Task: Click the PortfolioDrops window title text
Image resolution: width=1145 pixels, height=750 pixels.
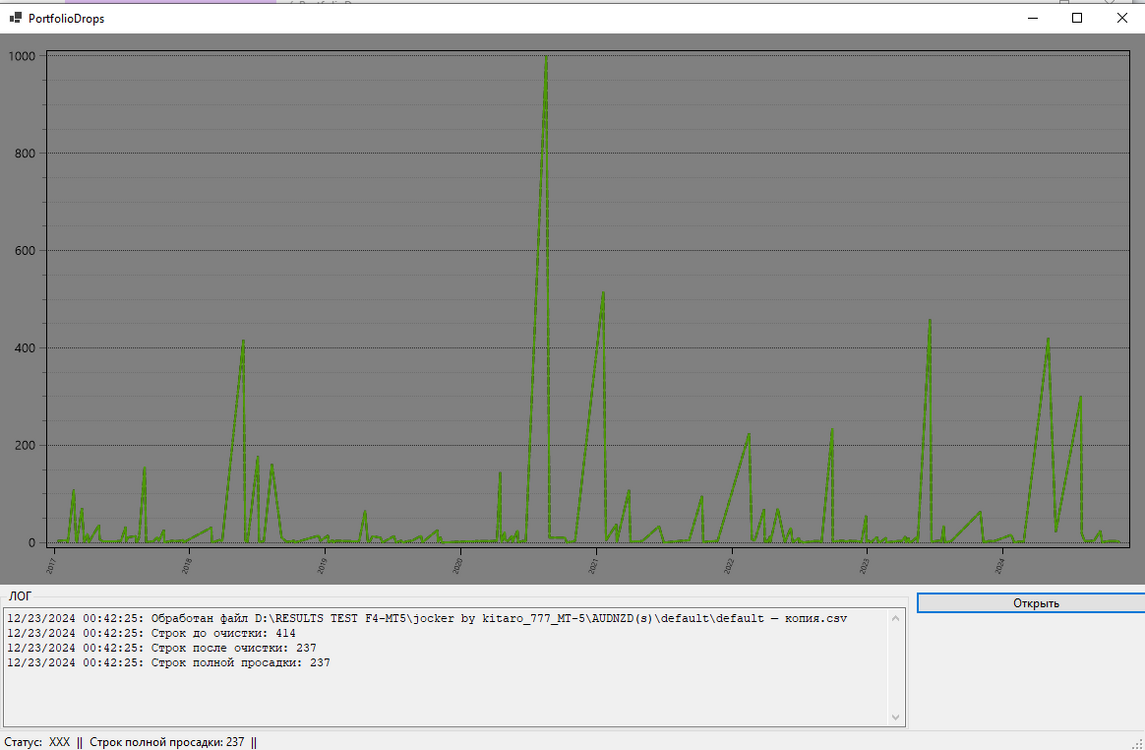Action: pos(66,19)
